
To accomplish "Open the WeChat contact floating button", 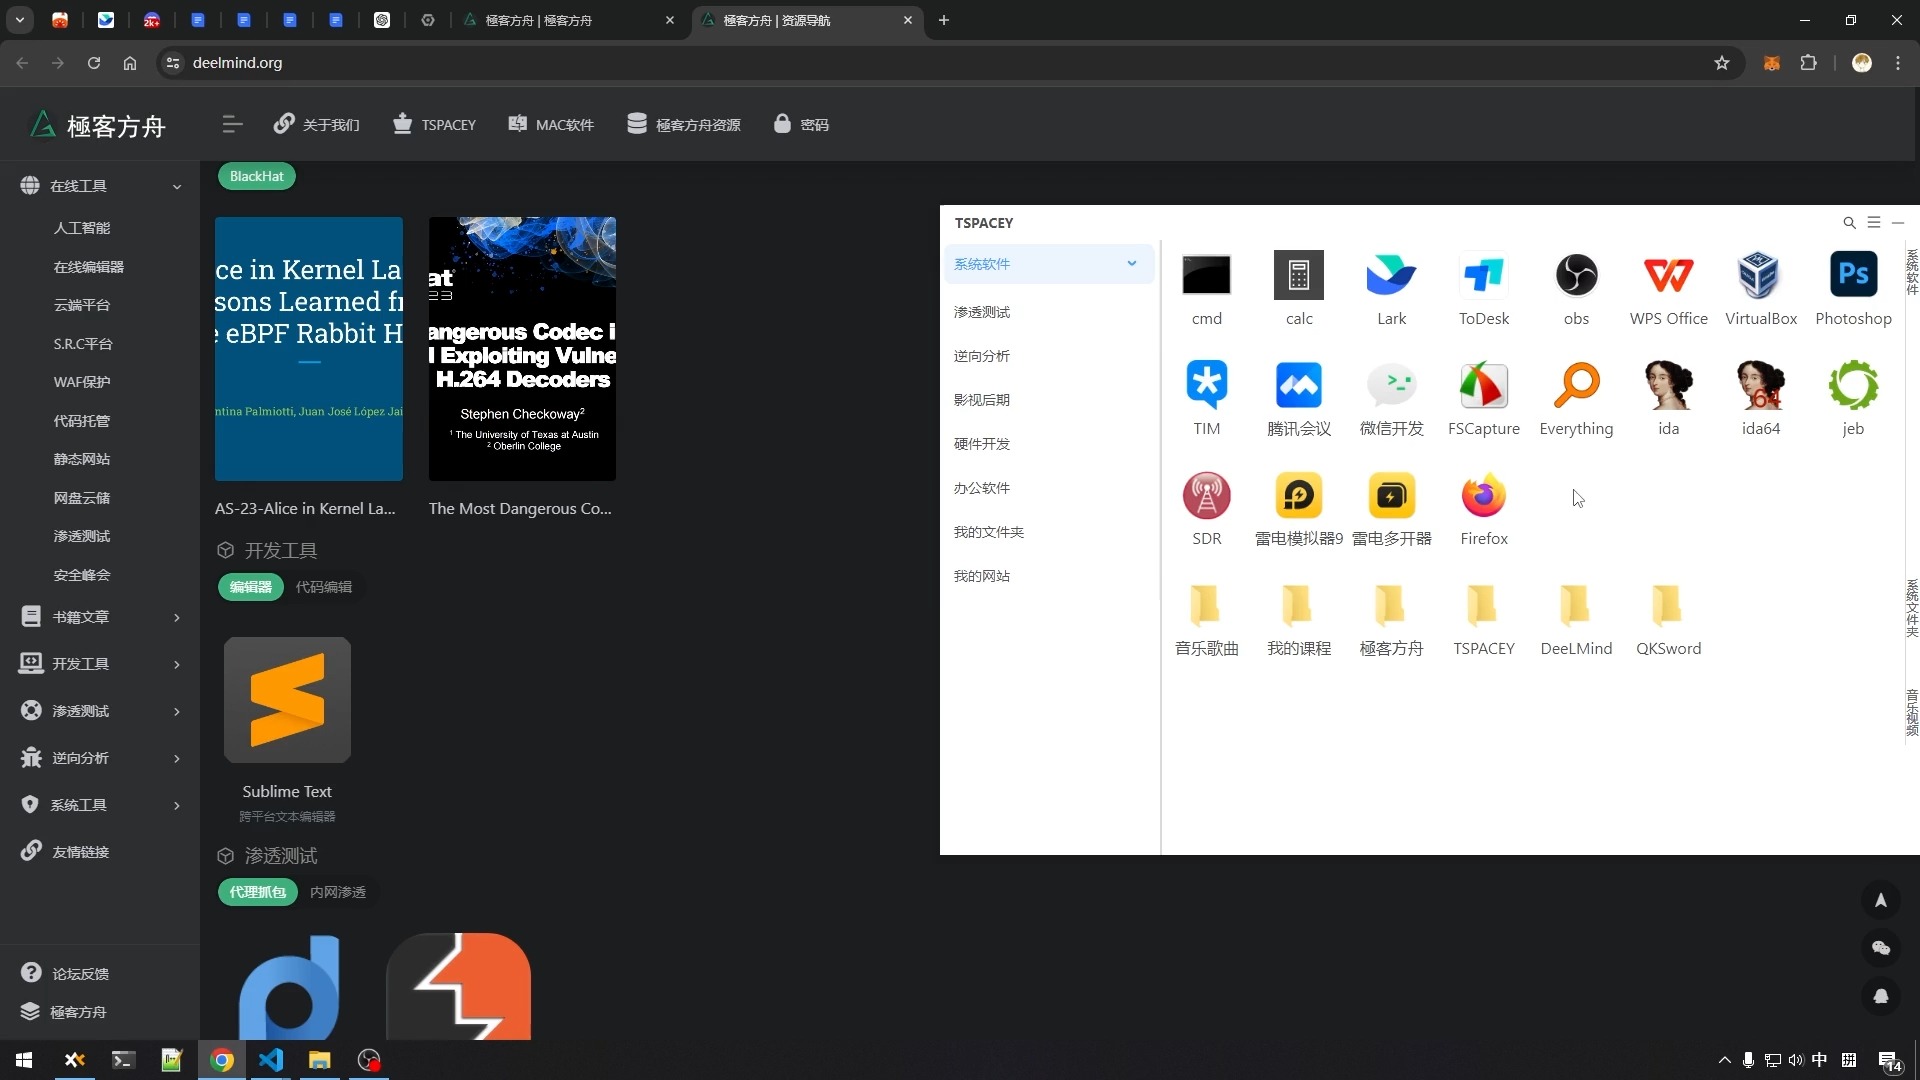I will [1880, 948].
